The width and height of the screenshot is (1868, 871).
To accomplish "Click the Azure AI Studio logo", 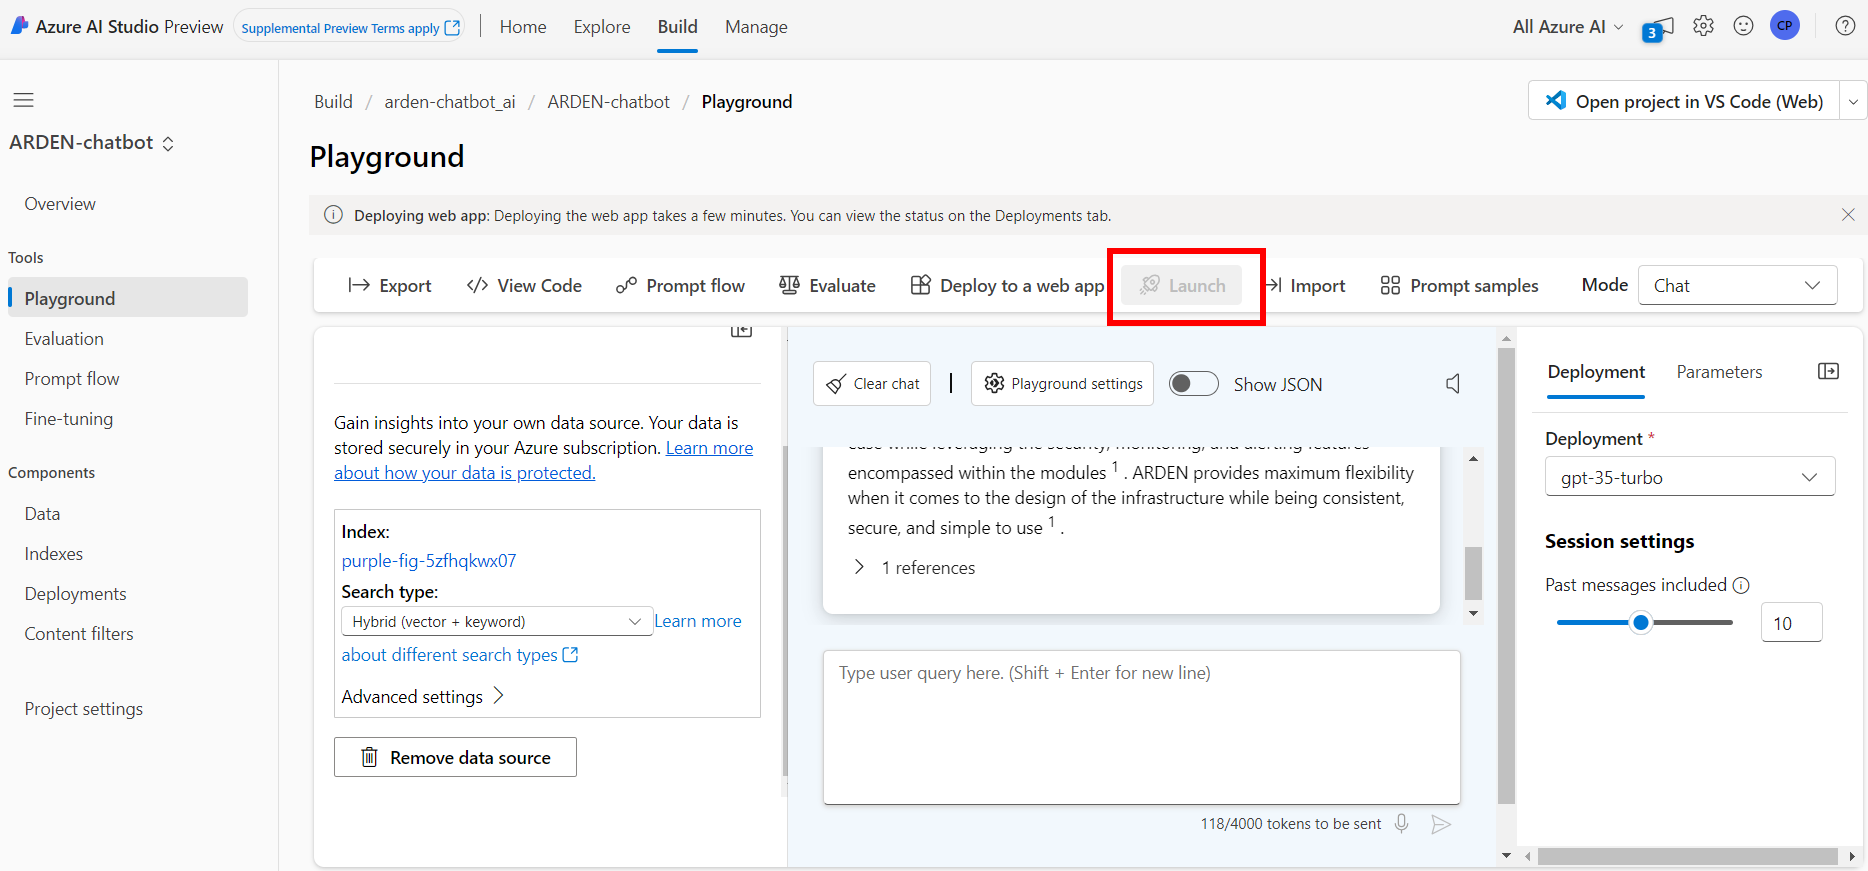I will point(20,26).
